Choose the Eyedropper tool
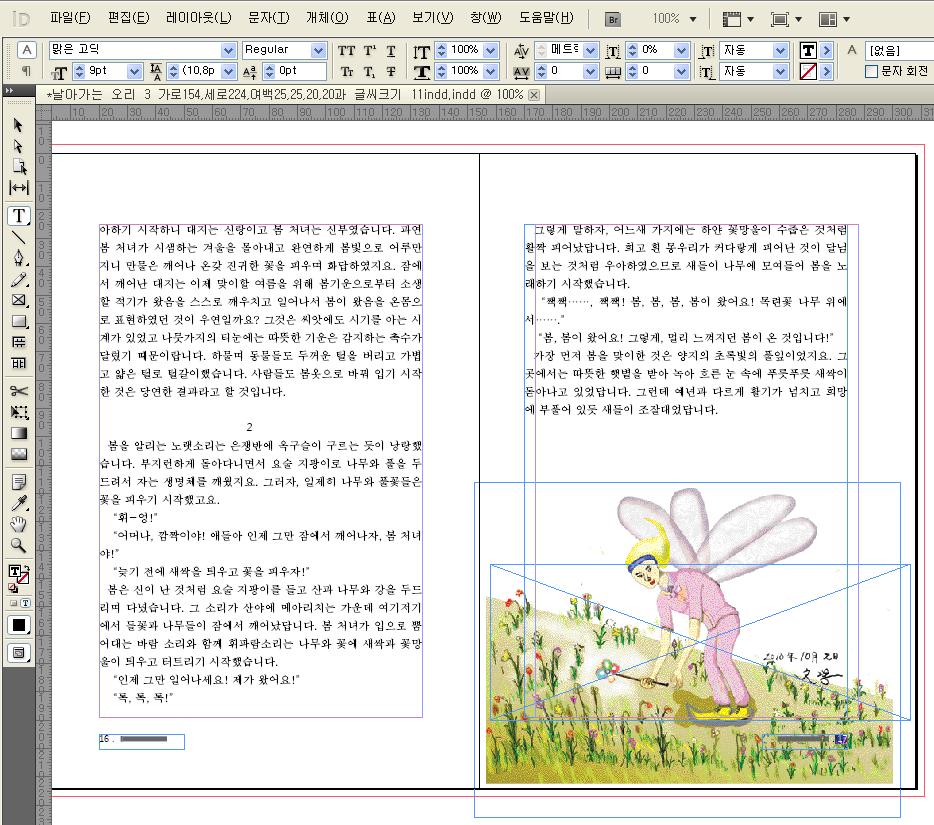Screen dimensions: 934x825 tap(19, 503)
